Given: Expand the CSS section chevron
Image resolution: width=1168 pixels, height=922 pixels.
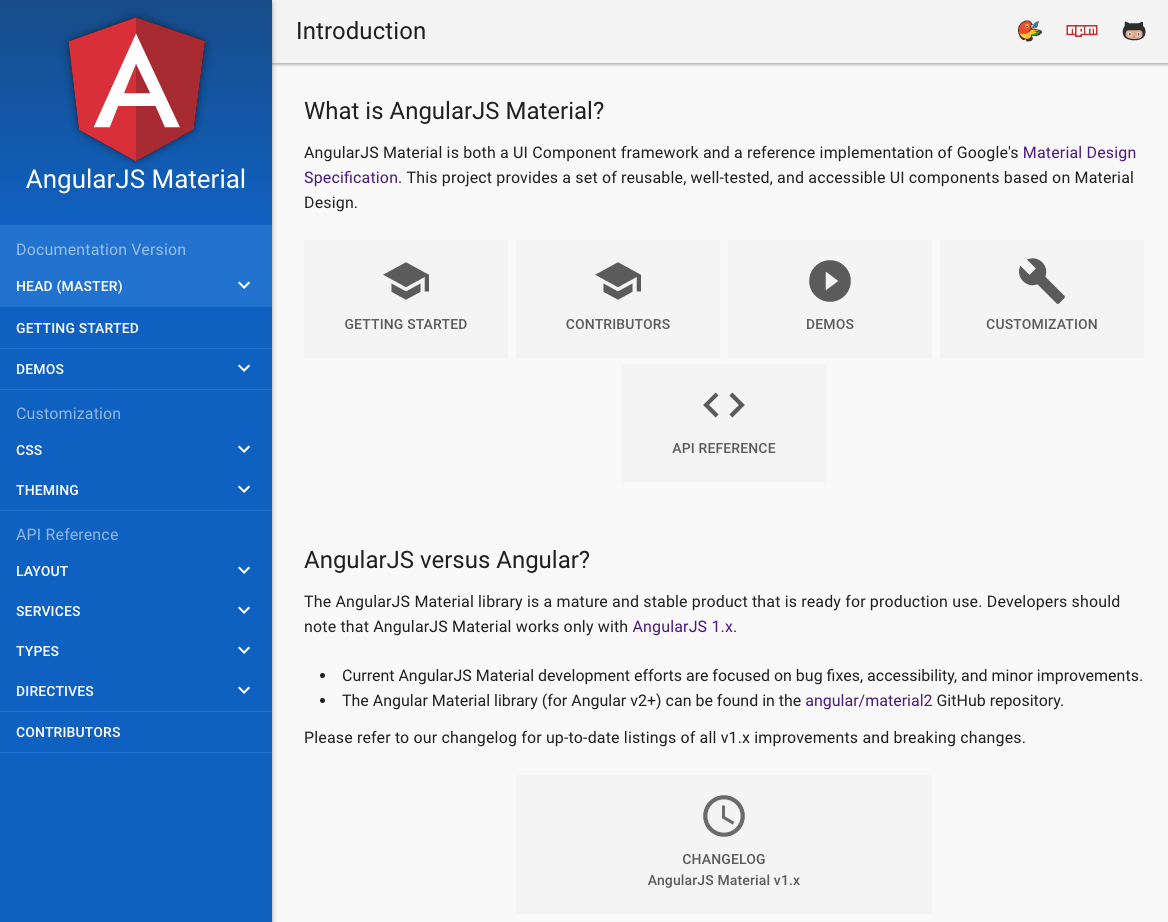Looking at the screenshot, I should (x=244, y=449).
